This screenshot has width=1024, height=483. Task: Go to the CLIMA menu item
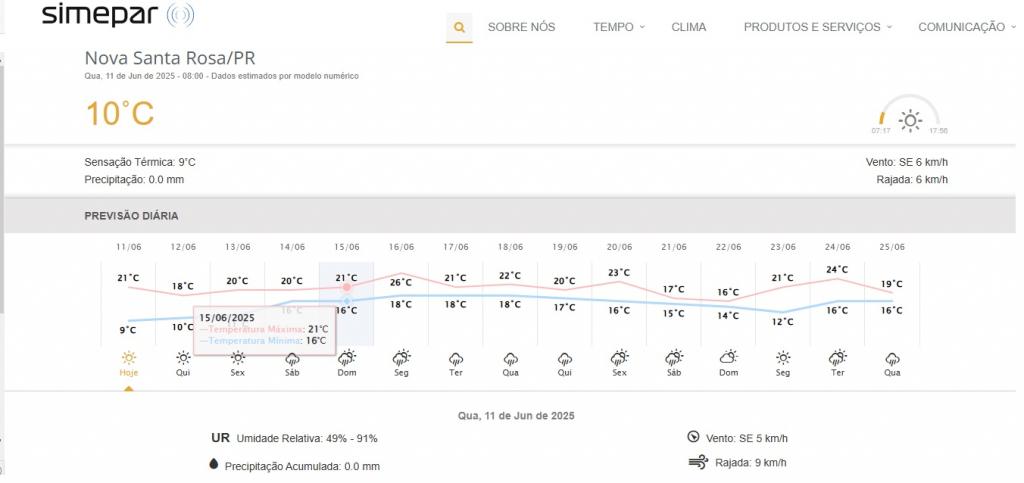[688, 27]
